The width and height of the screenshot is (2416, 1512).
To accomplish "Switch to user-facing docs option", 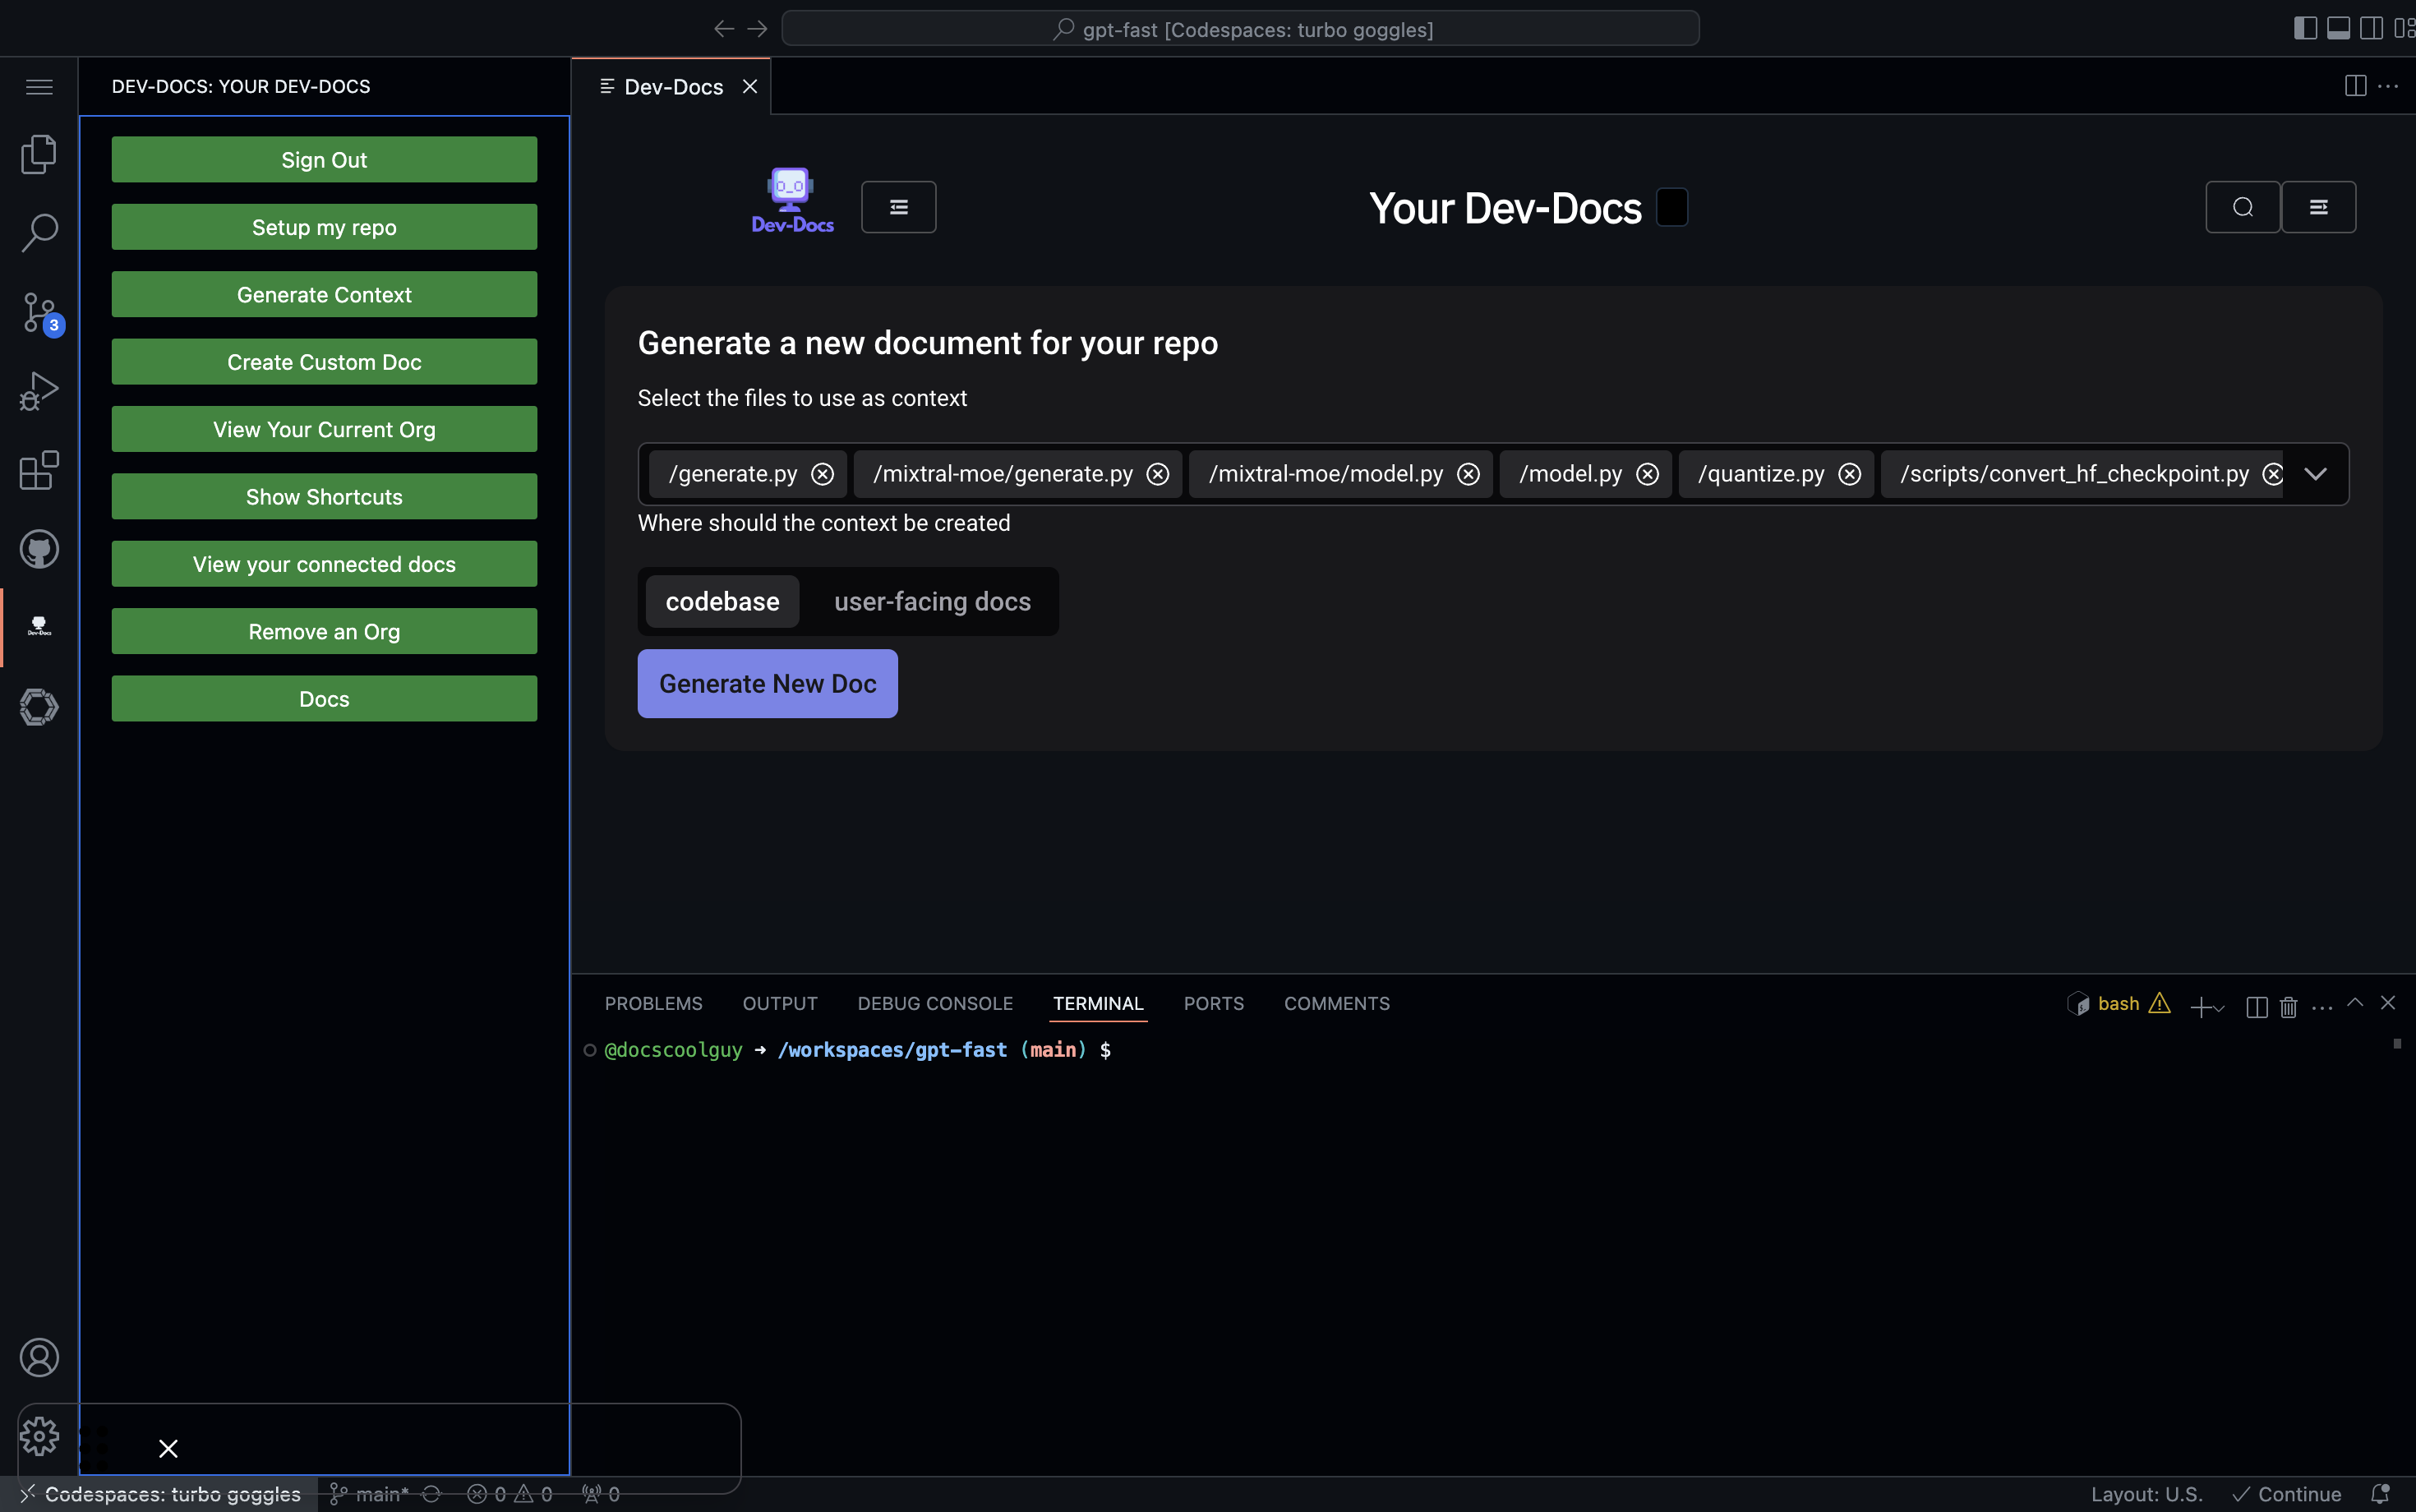I will click(x=932, y=601).
